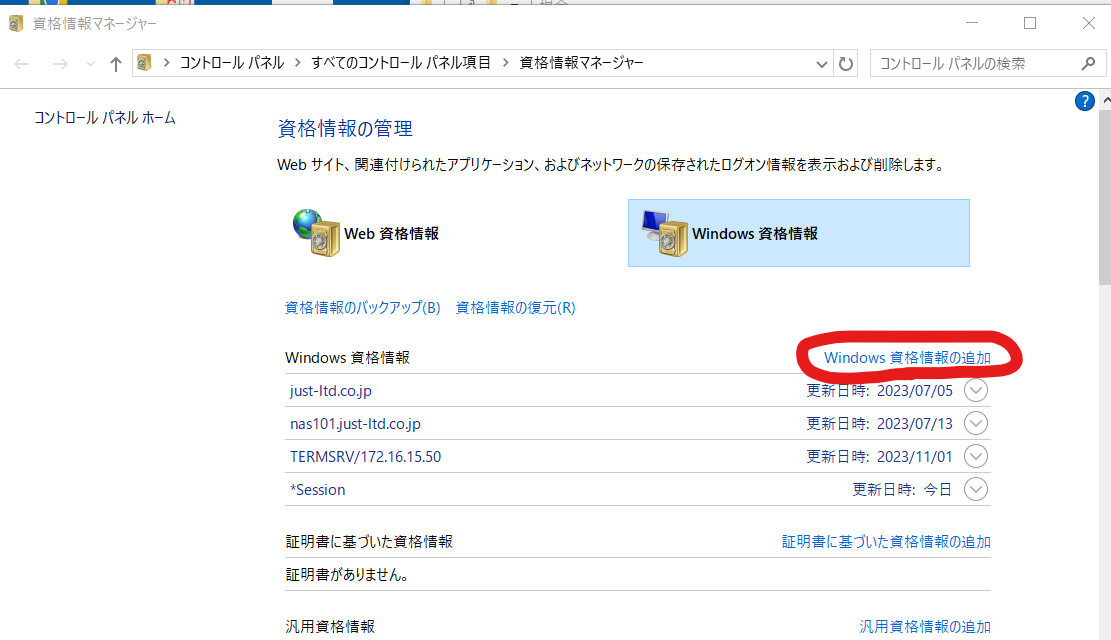1111x640 pixels.
Task: Expand the address bar history dropdown
Action: [x=821, y=64]
